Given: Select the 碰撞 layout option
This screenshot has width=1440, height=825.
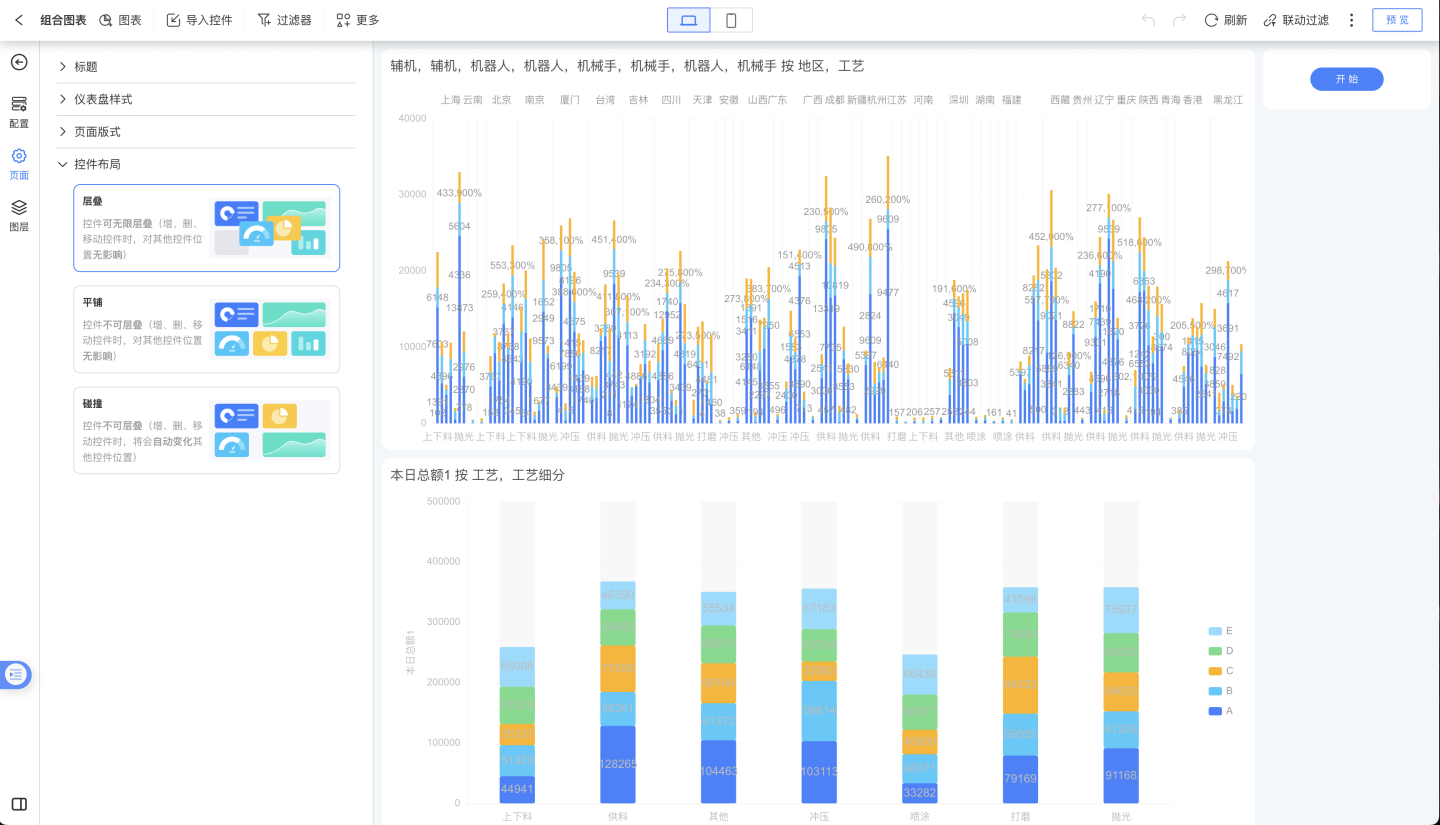Looking at the screenshot, I should pos(206,430).
